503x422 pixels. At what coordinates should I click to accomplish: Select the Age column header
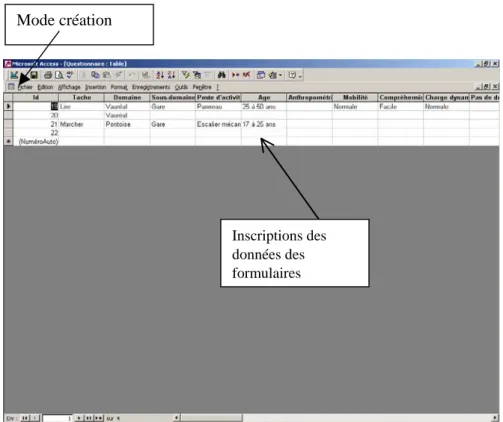pyautogui.click(x=264, y=97)
